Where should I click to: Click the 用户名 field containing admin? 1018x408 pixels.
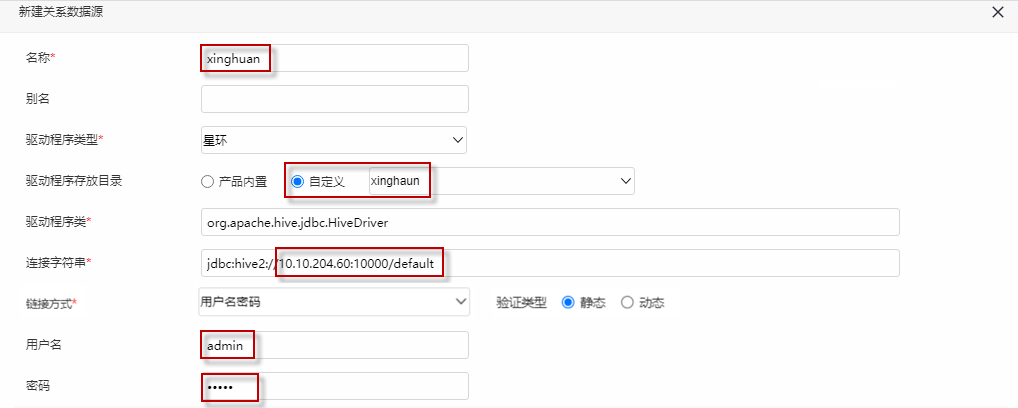click(x=335, y=345)
